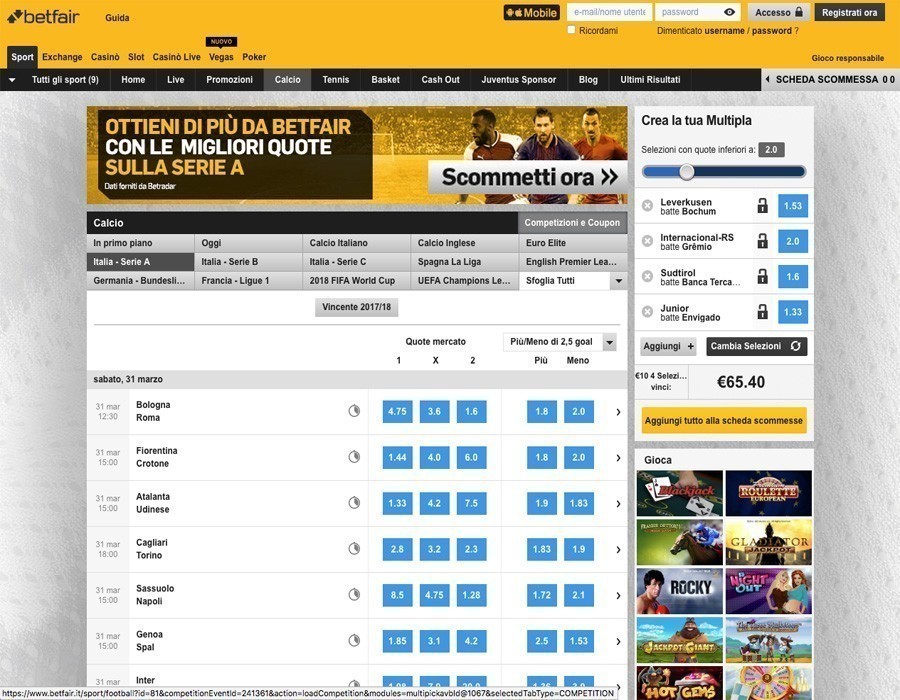
Task: Open Dimenticato username / password link
Action: click(x=728, y=31)
